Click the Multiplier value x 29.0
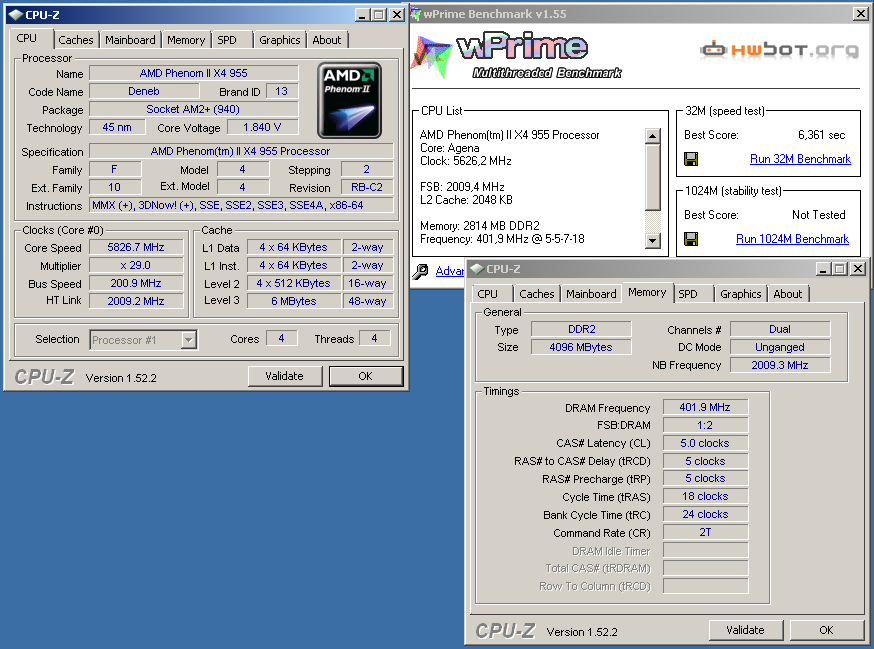Image resolution: width=874 pixels, height=649 pixels. coord(136,265)
